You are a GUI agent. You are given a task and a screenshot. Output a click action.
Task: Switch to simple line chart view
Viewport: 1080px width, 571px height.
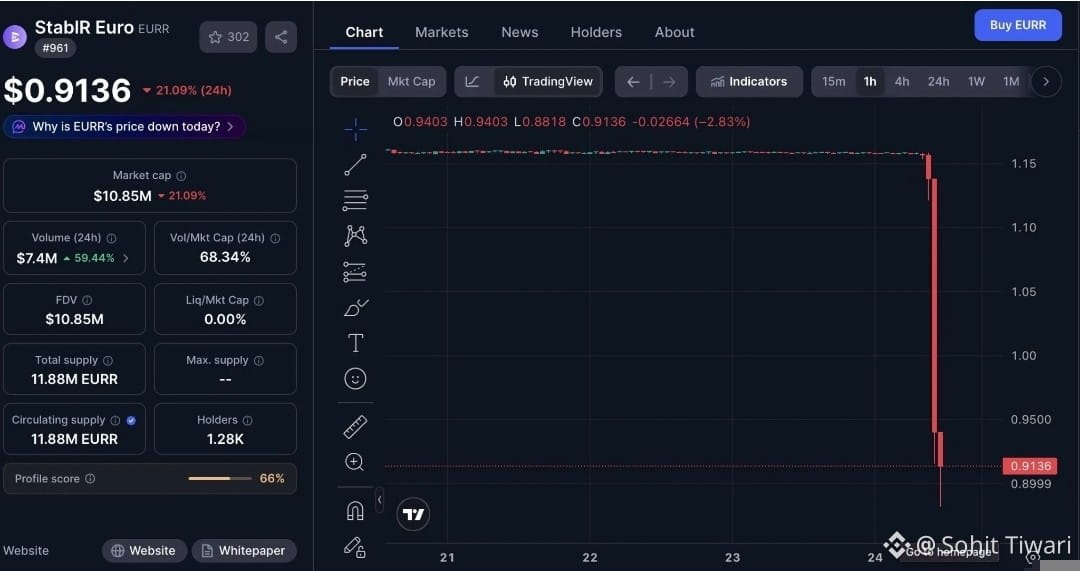pos(472,81)
